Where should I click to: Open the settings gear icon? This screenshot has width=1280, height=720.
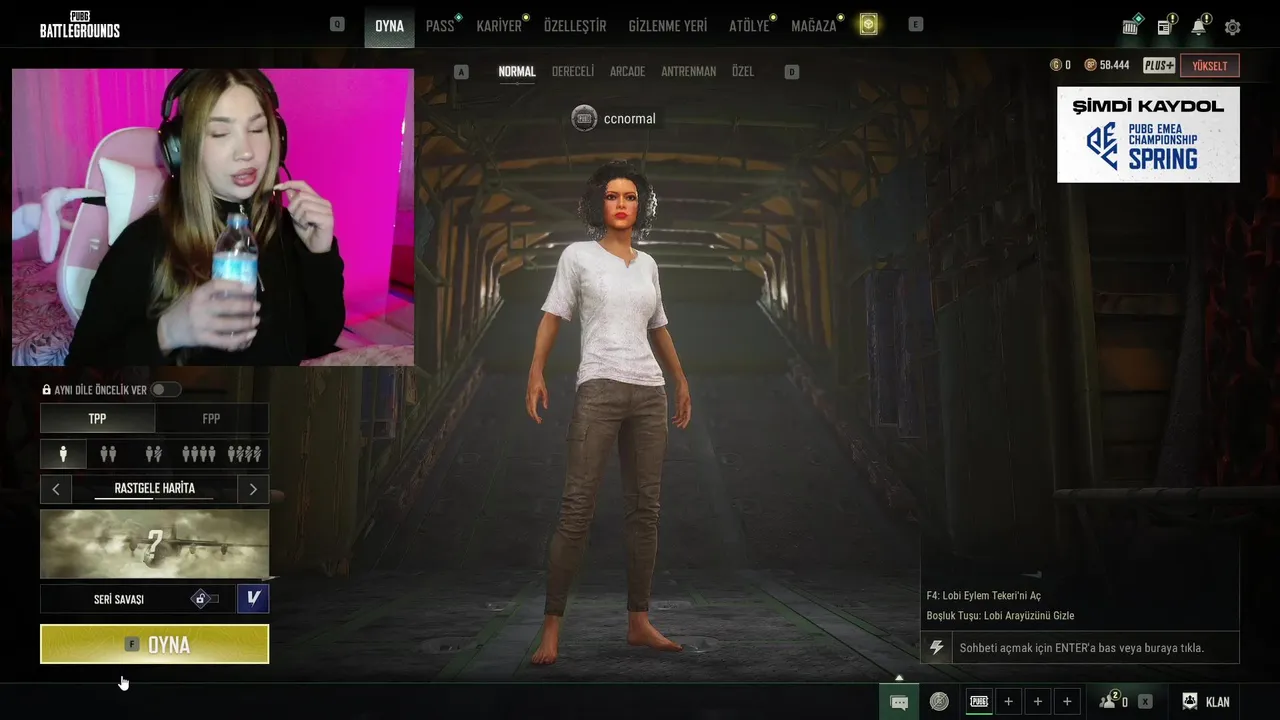[x=1232, y=27]
